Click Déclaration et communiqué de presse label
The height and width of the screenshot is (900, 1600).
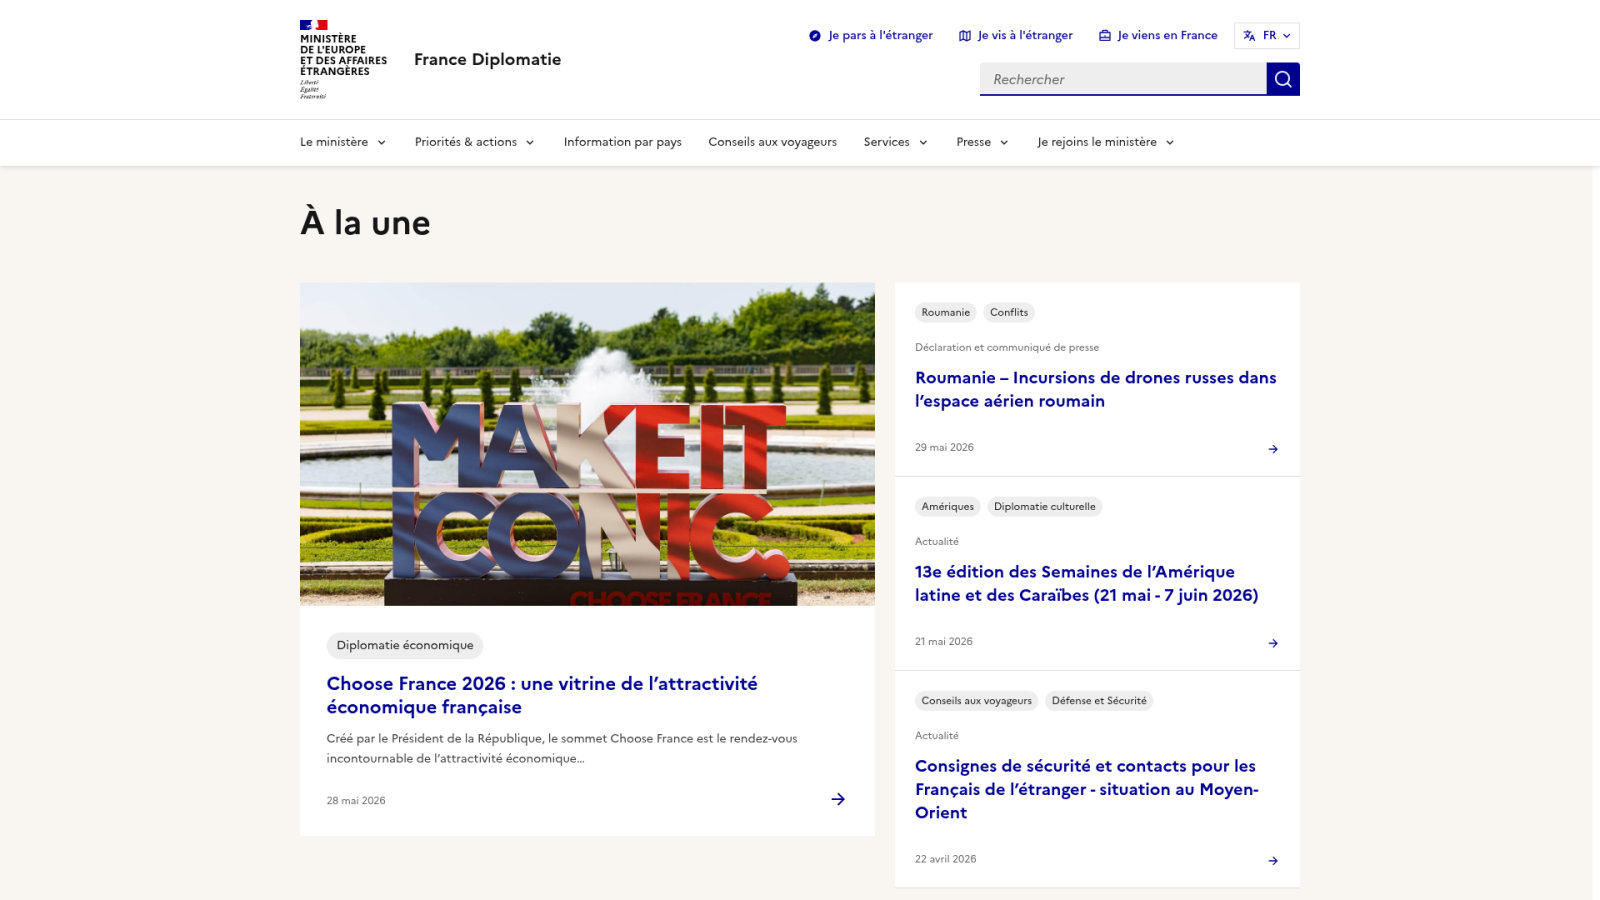tap(1007, 347)
